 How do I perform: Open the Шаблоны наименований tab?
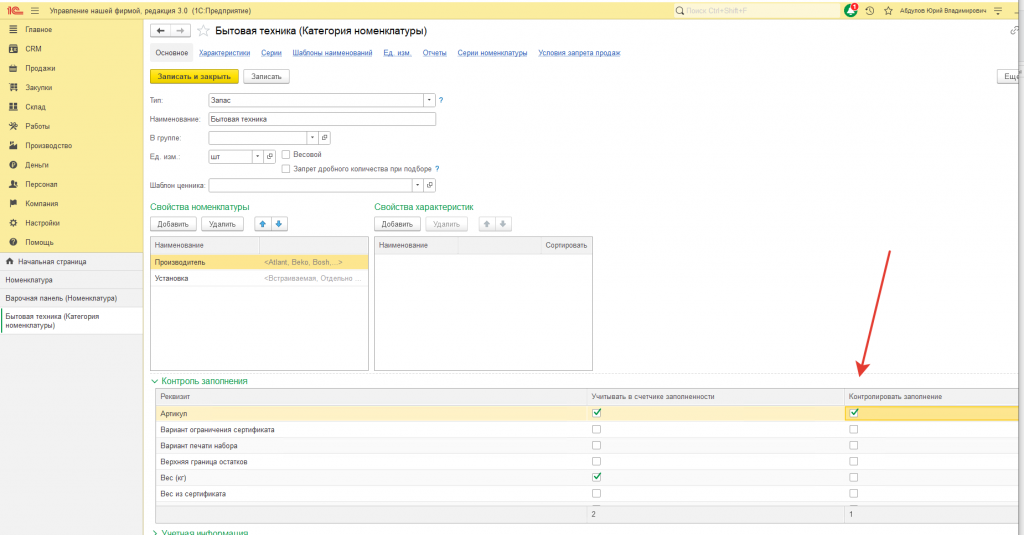pyautogui.click(x=332, y=53)
